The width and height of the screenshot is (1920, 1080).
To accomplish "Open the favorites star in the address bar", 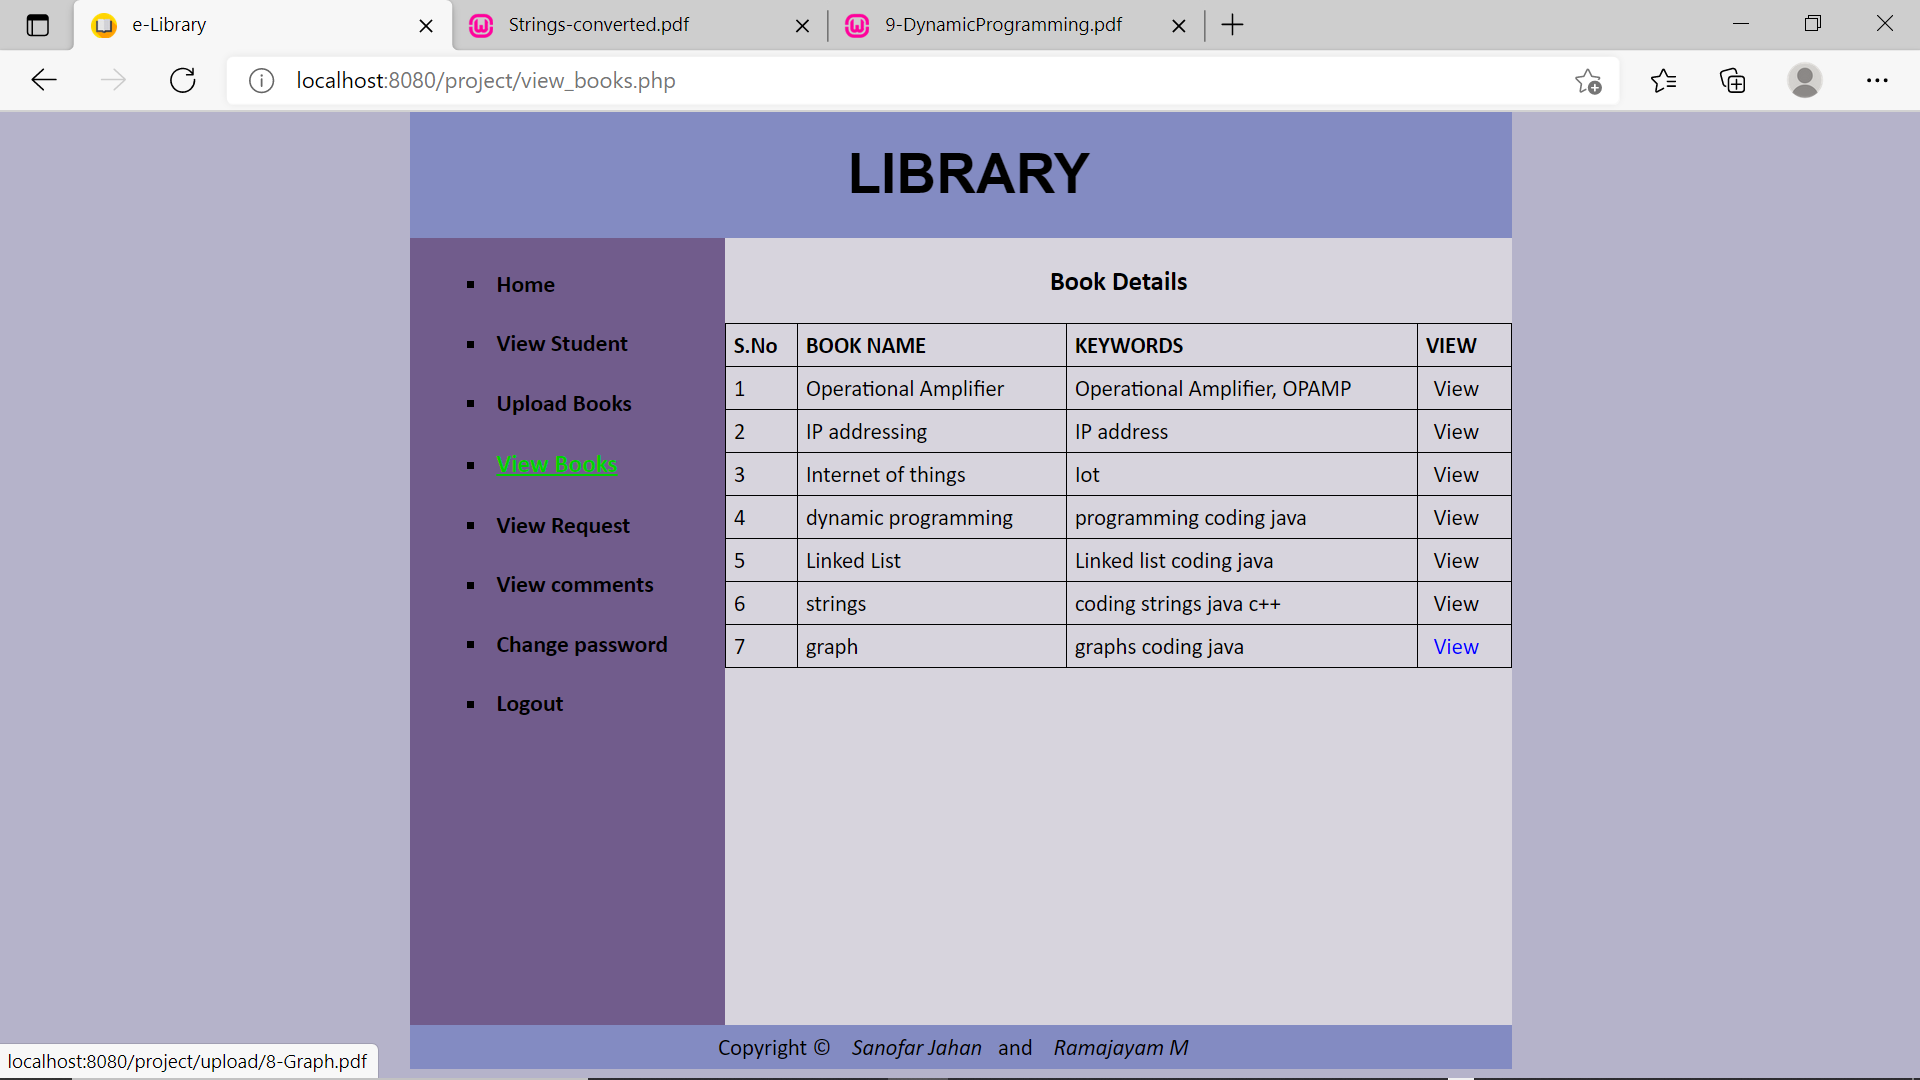I will coord(1588,80).
